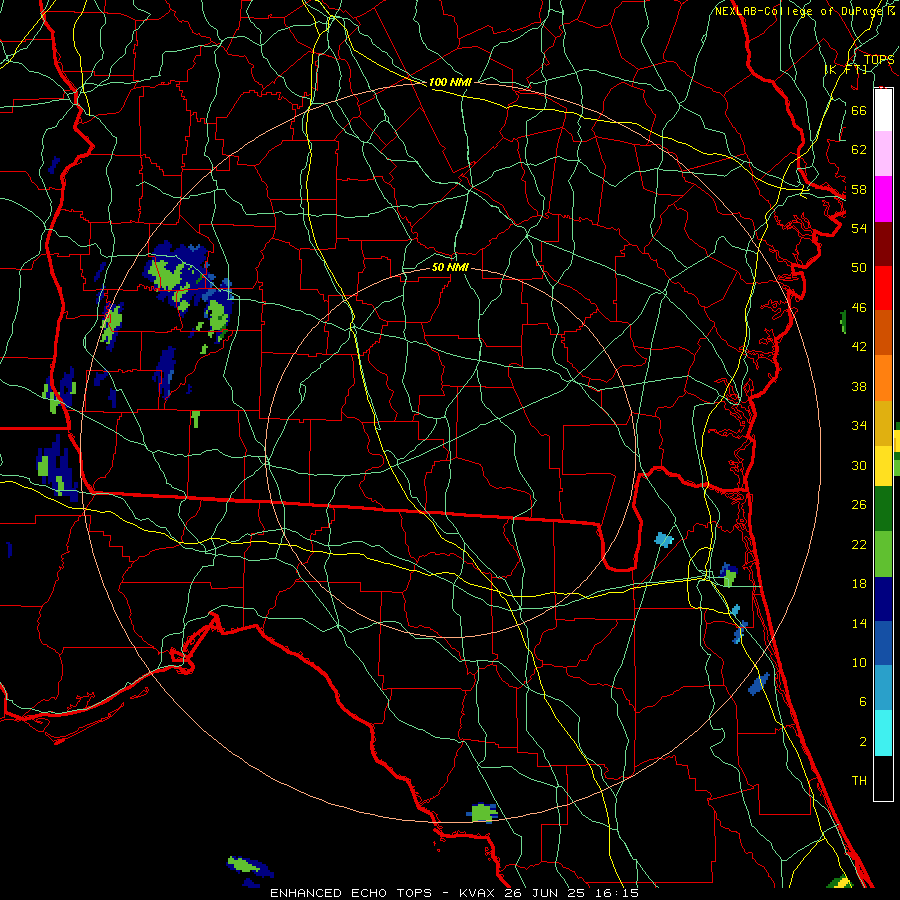Click the legend value "2"
Image resolution: width=900 pixels, height=900 pixels.
coord(862,742)
